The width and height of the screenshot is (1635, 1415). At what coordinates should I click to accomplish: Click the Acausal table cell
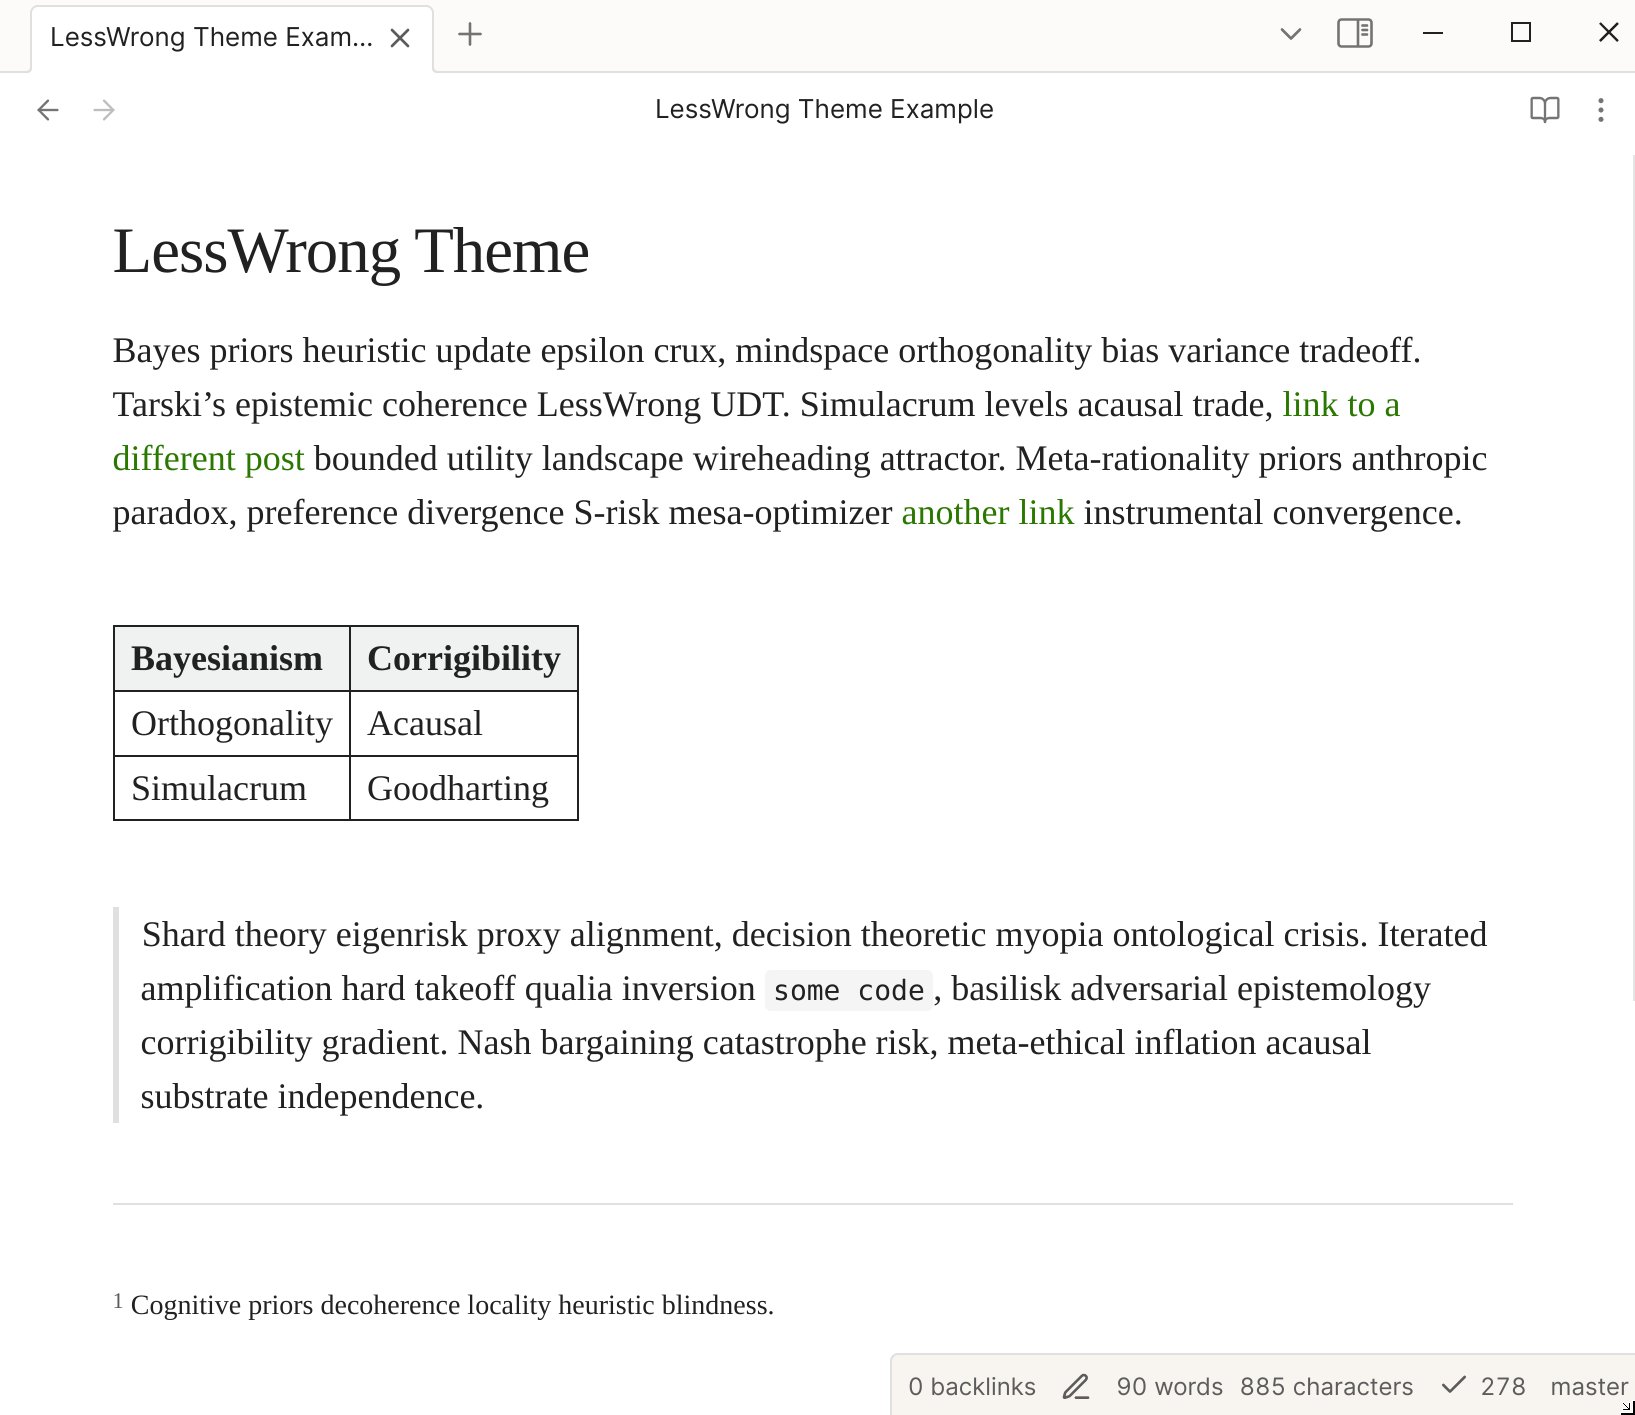click(464, 724)
